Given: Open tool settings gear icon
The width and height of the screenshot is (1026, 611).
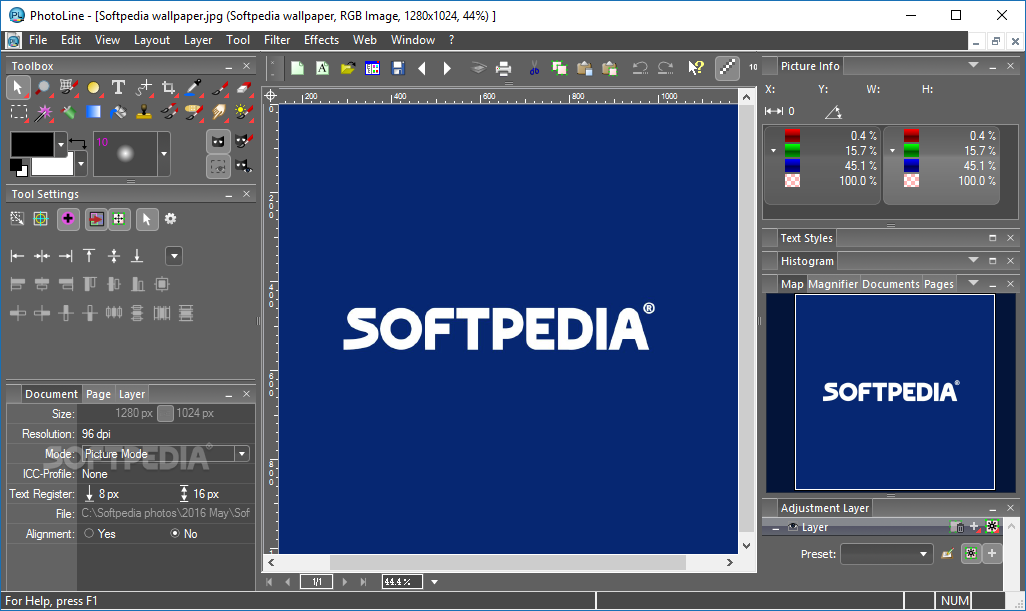Looking at the screenshot, I should pyautogui.click(x=171, y=219).
